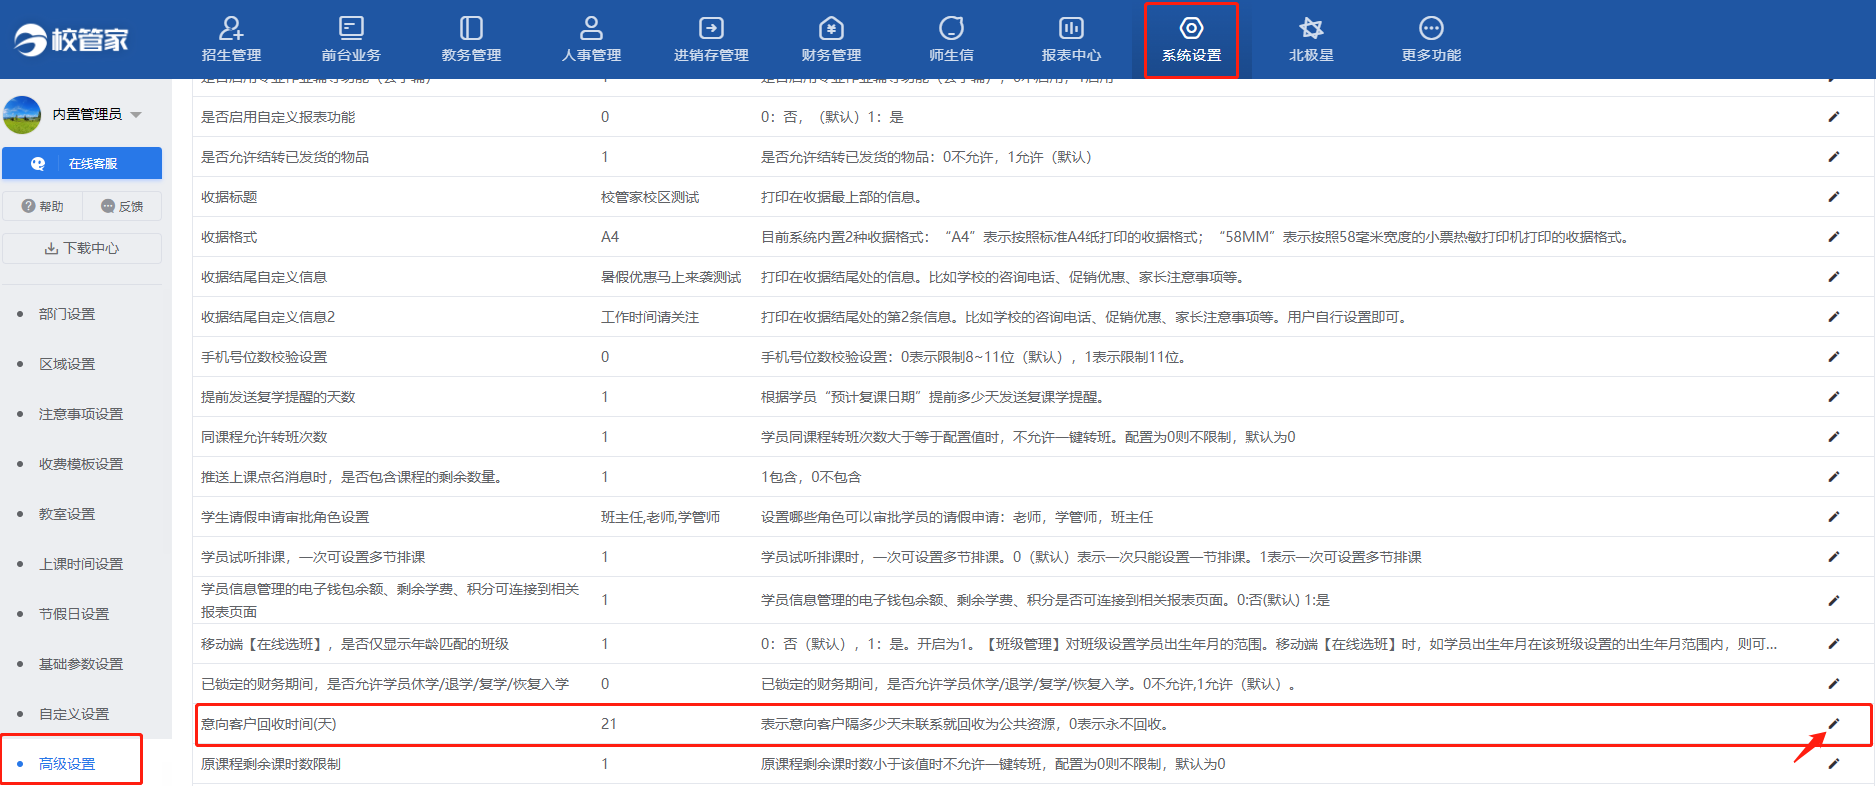Edit 同课程允许转班次数 setting

pos(1834,437)
